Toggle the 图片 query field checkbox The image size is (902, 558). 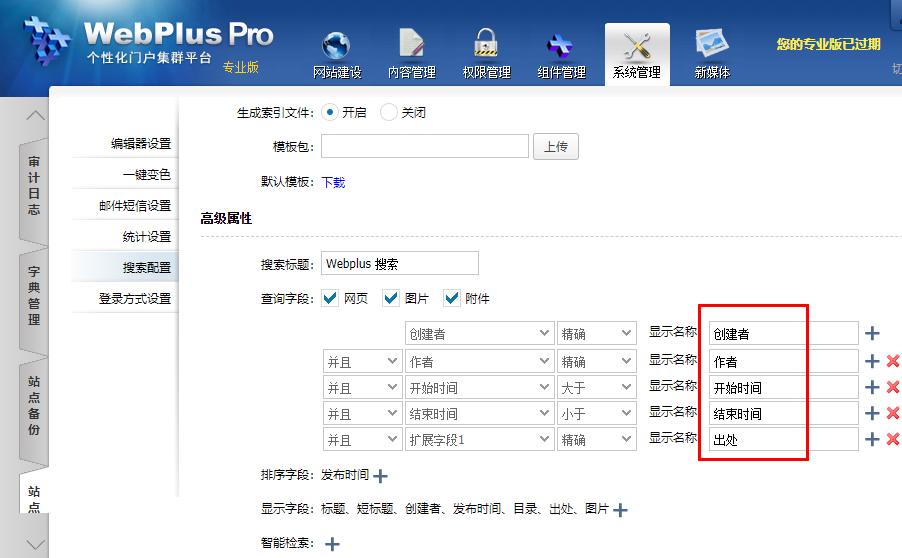coord(391,298)
